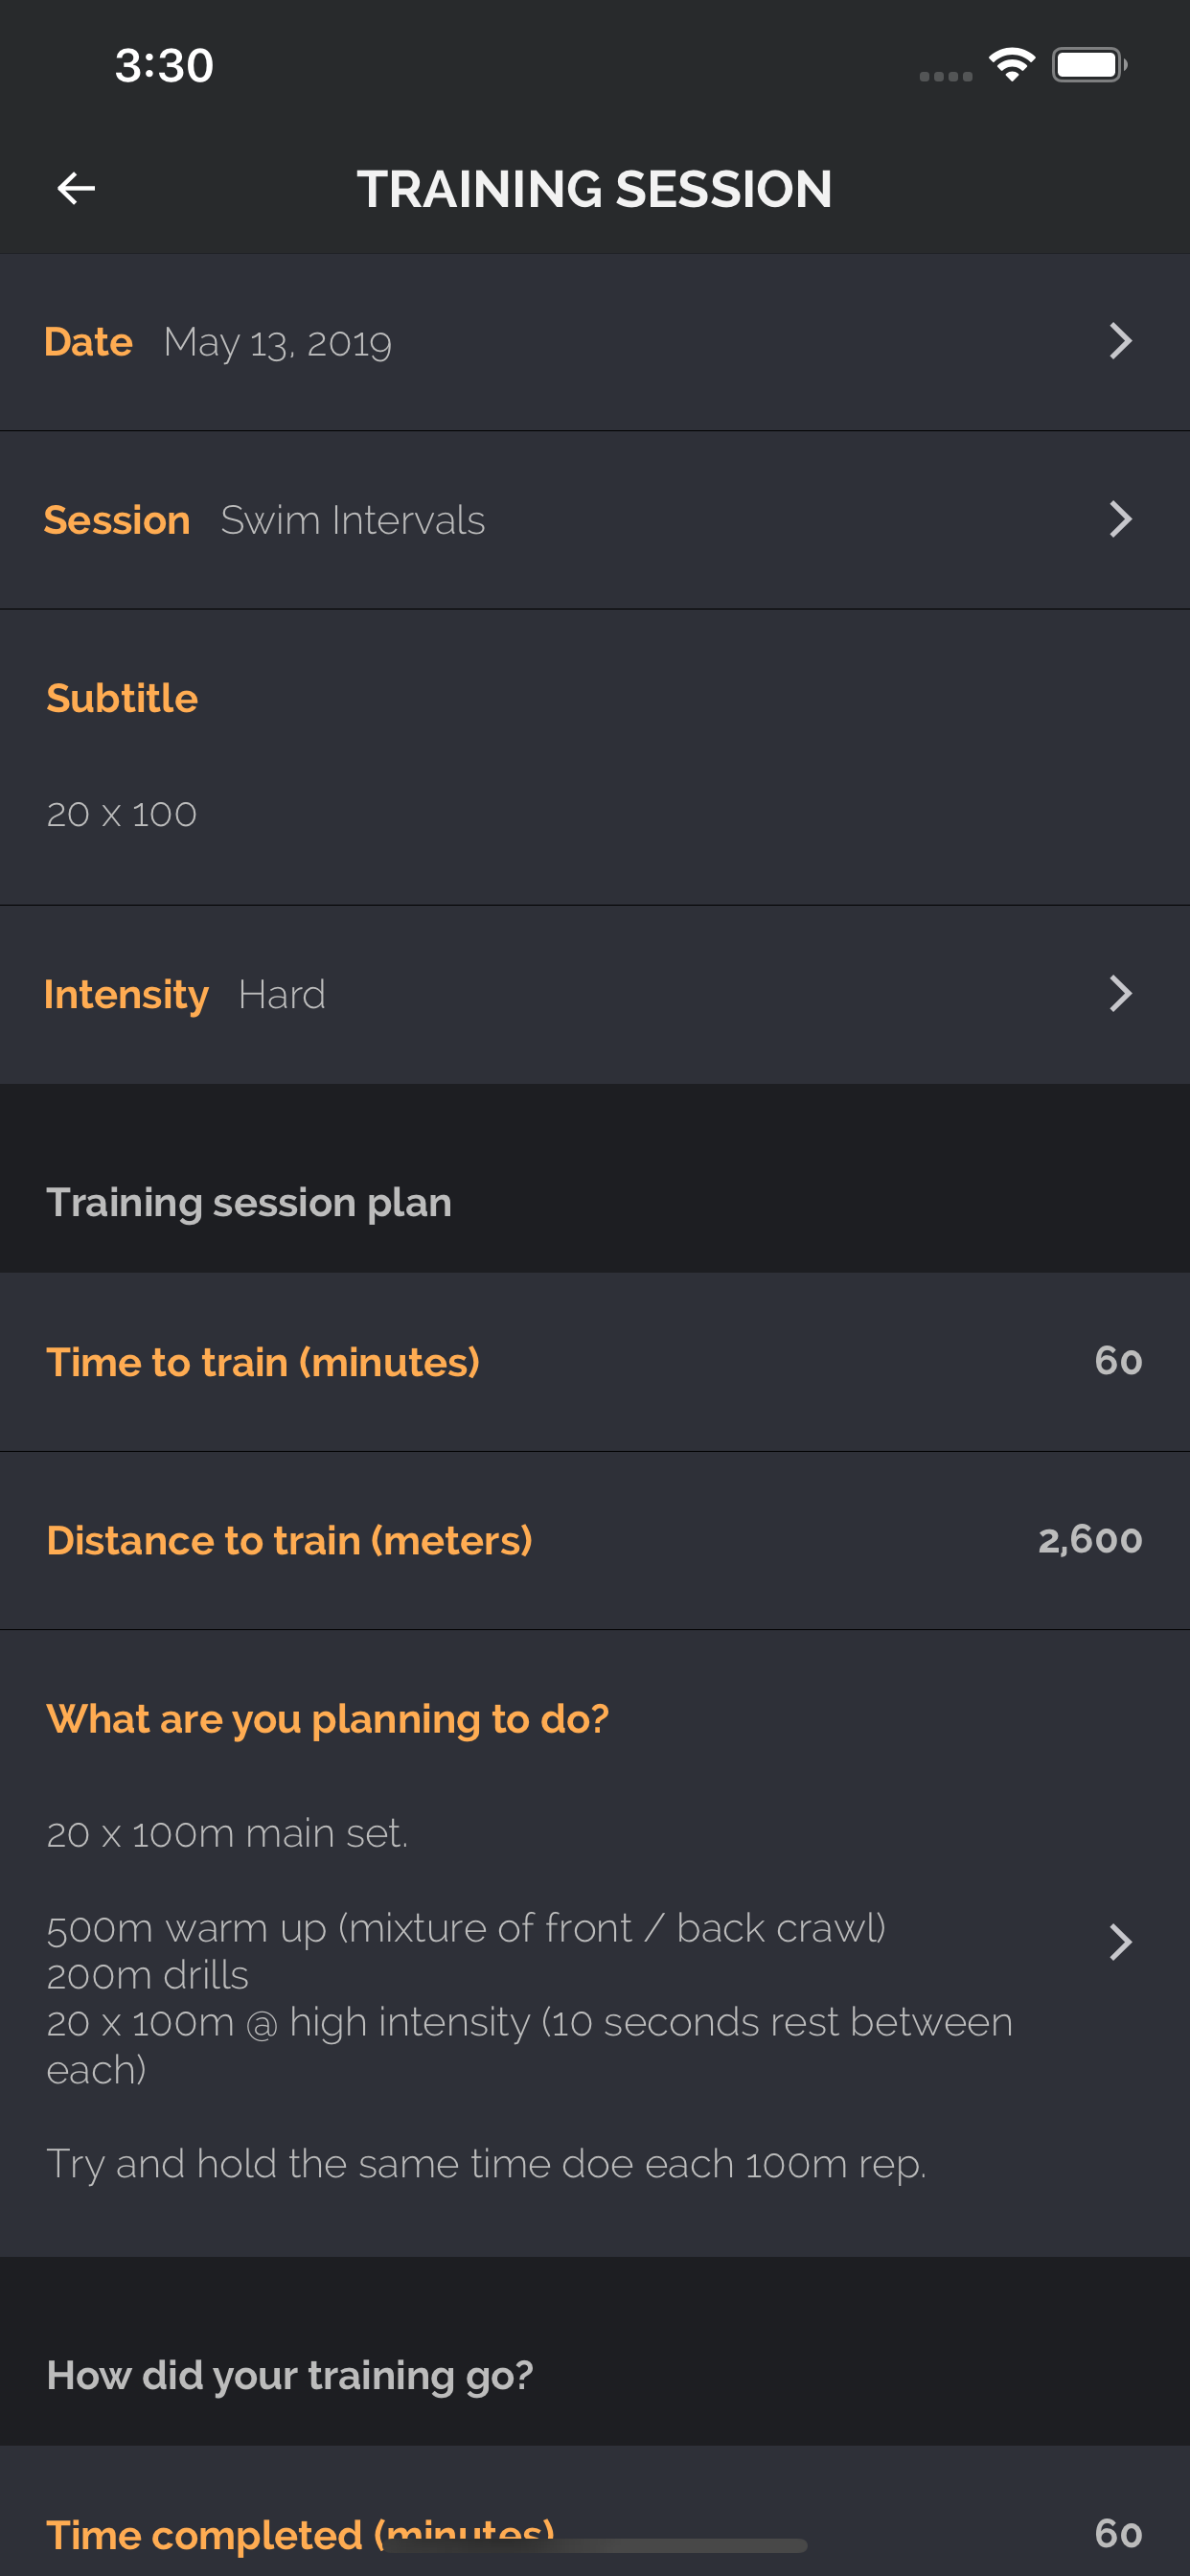This screenshot has width=1190, height=2576.
Task: Open the Date row chevron
Action: point(1120,341)
